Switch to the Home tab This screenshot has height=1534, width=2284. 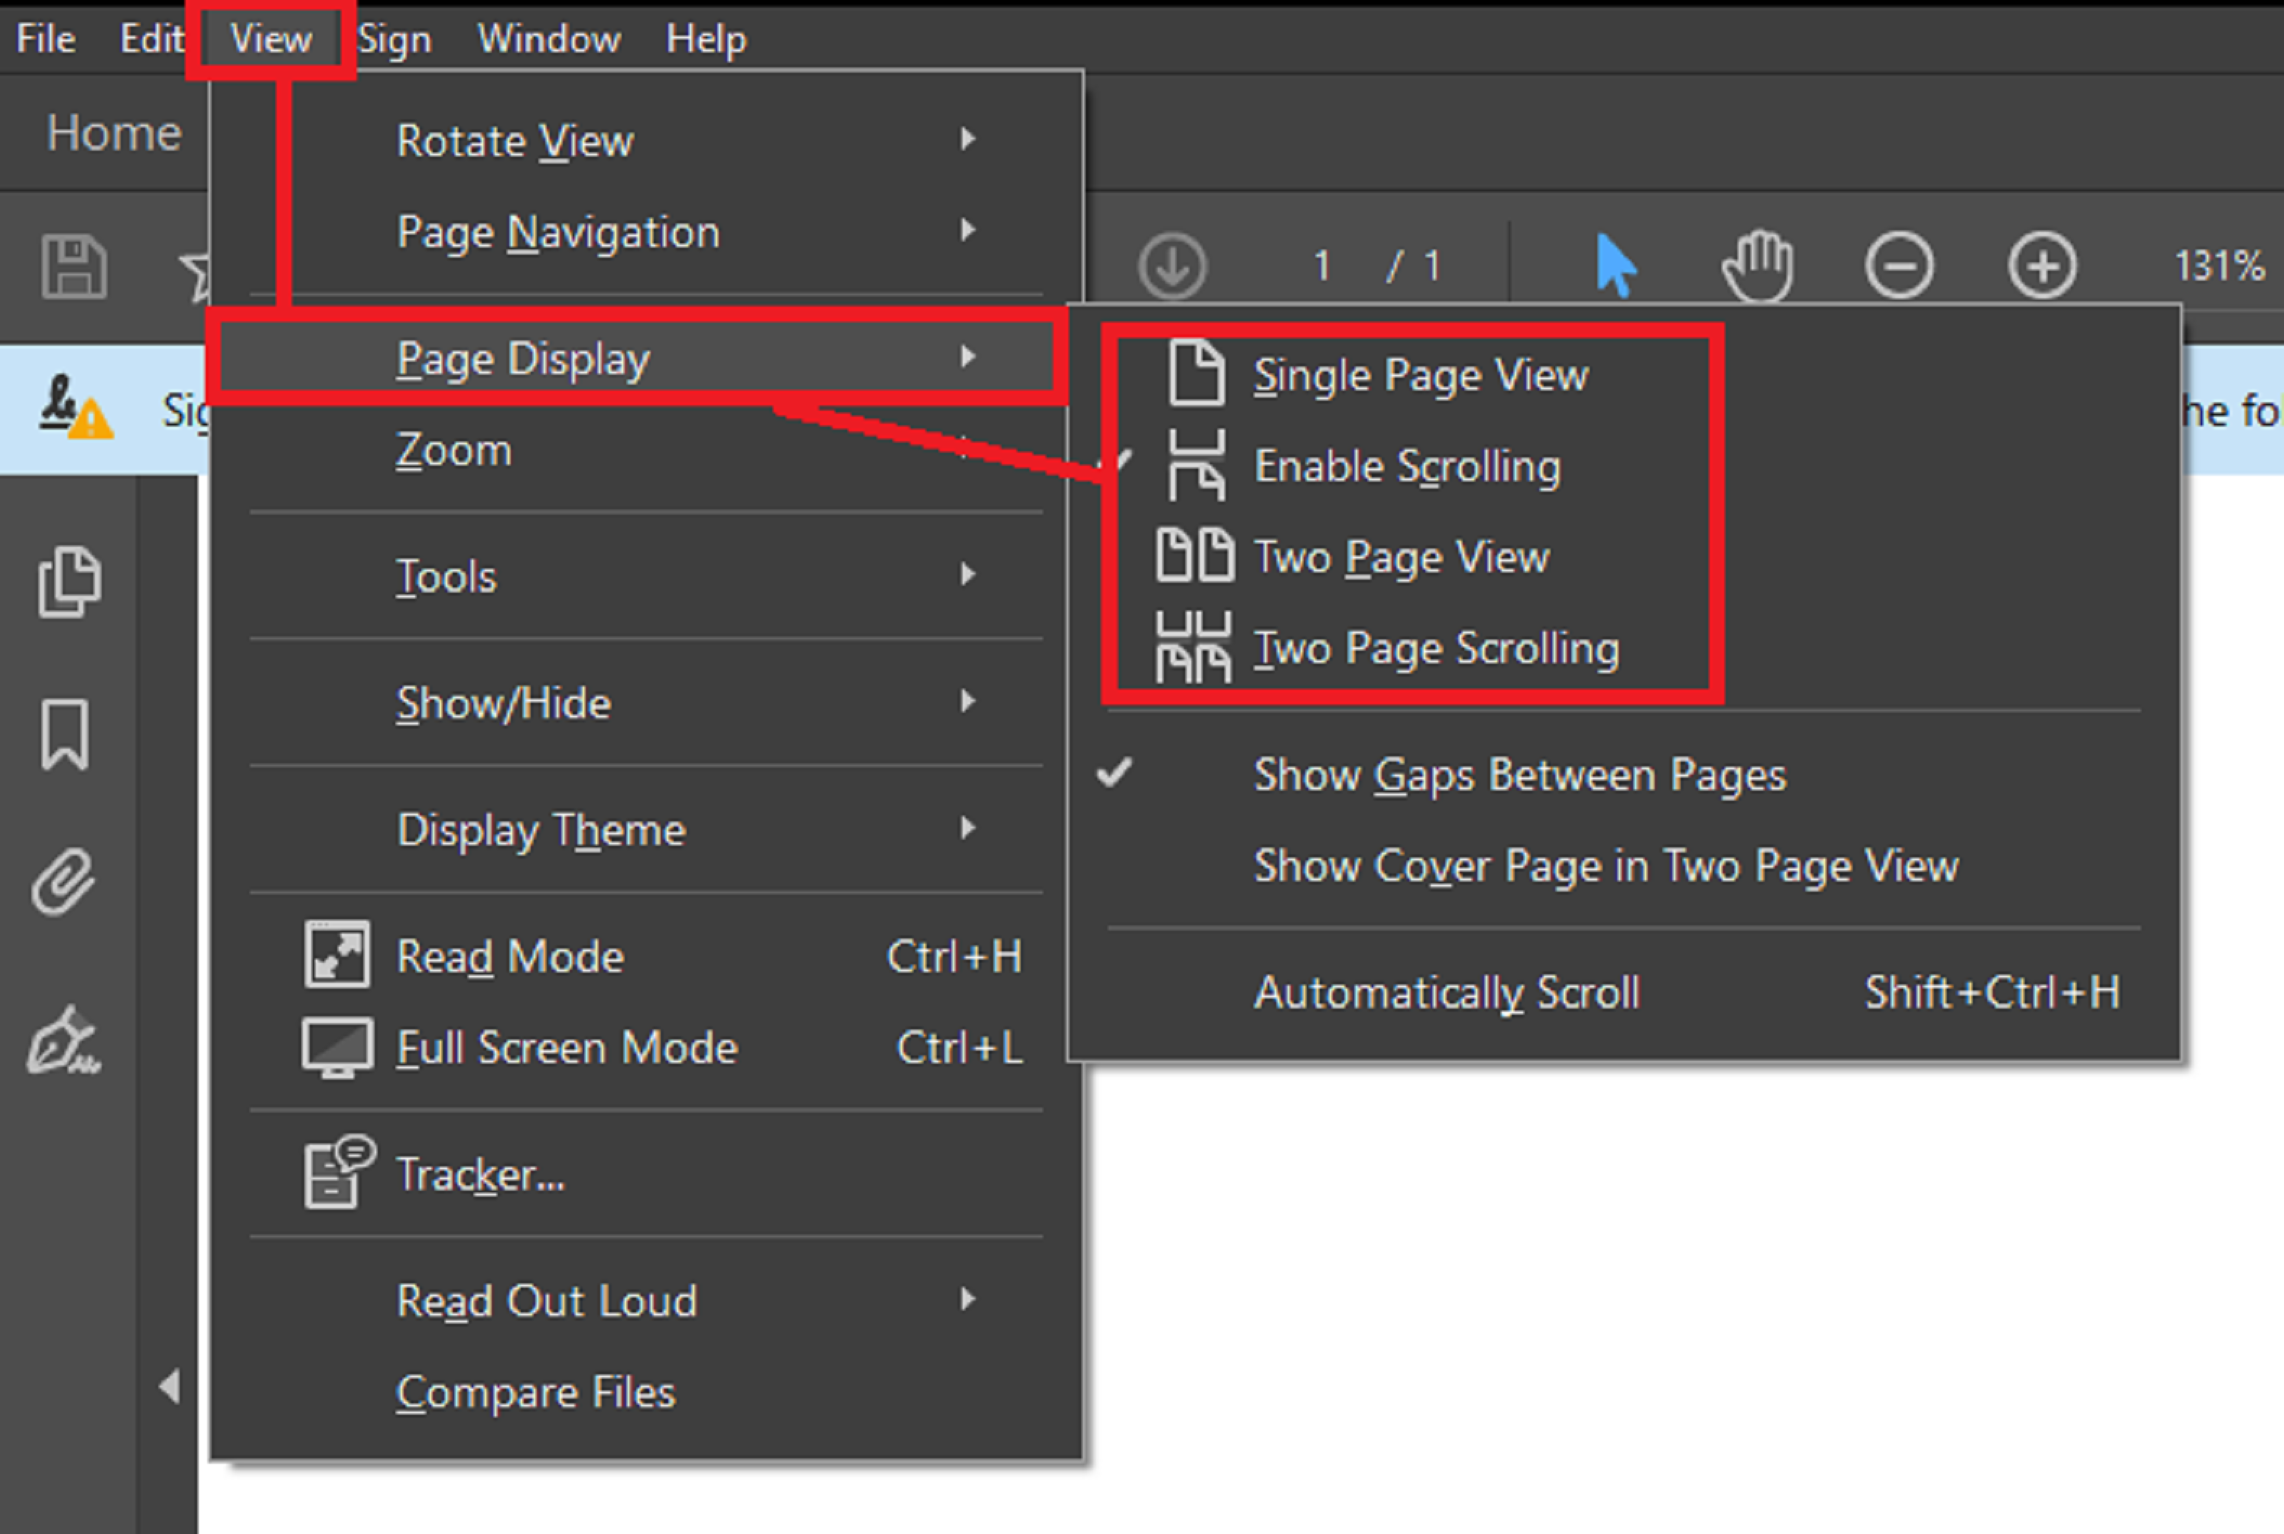(x=113, y=130)
